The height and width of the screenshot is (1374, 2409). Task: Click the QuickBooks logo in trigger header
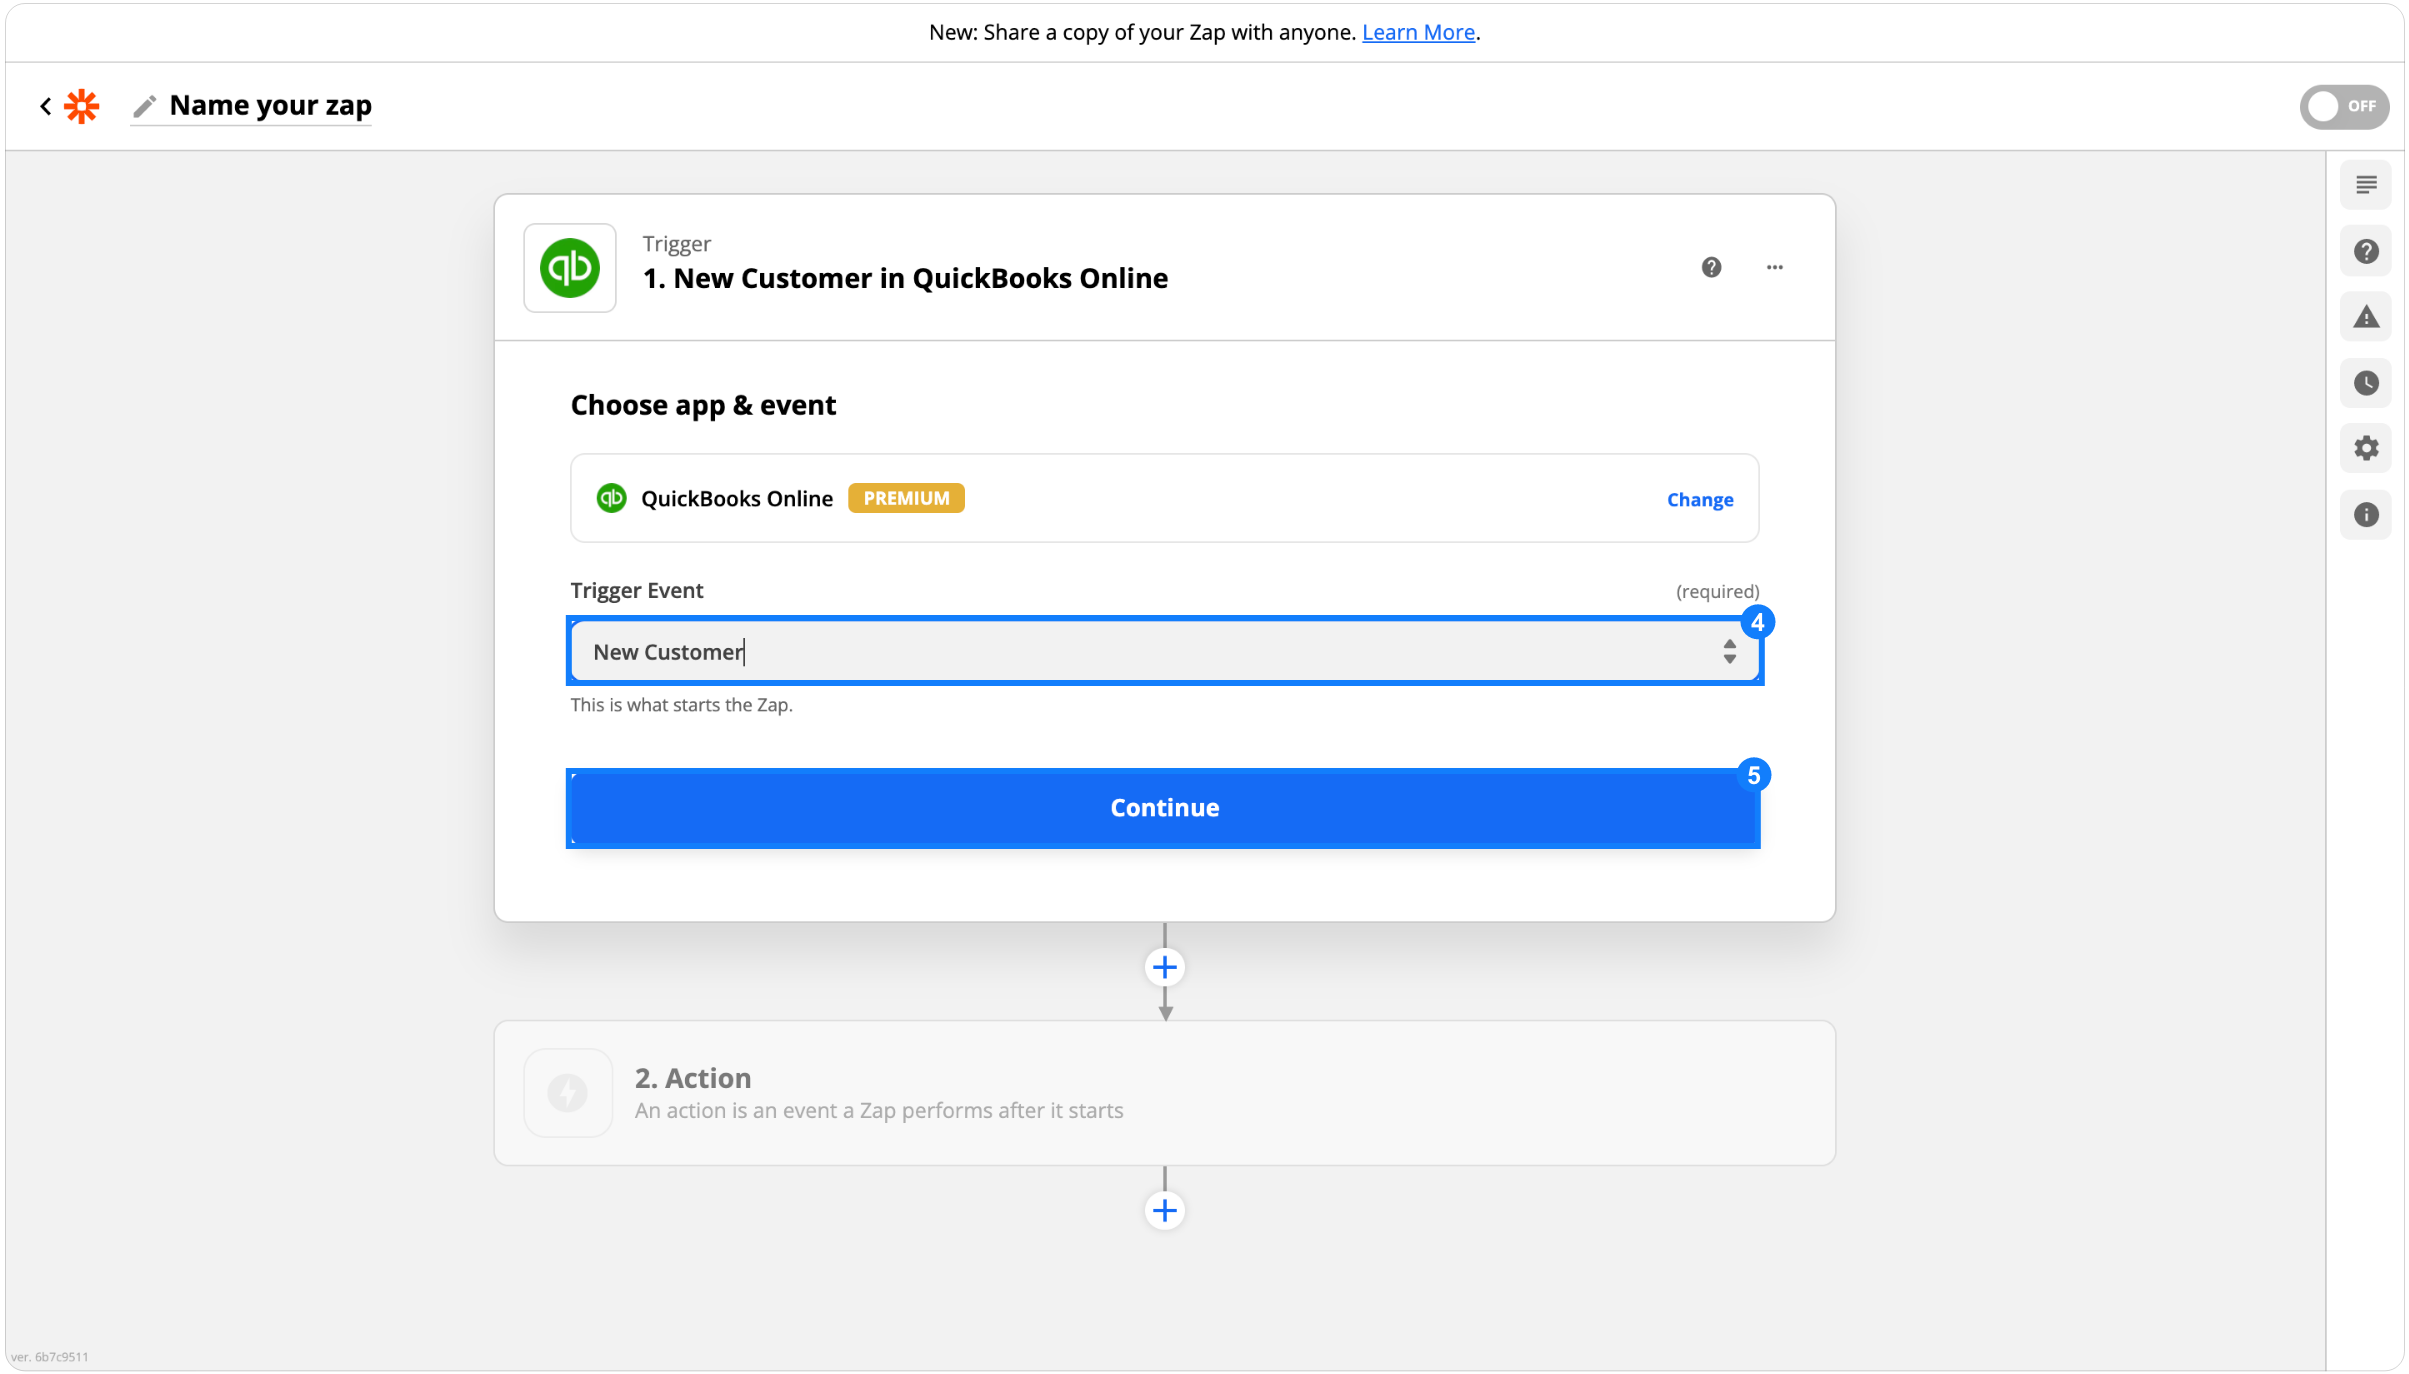pyautogui.click(x=570, y=268)
